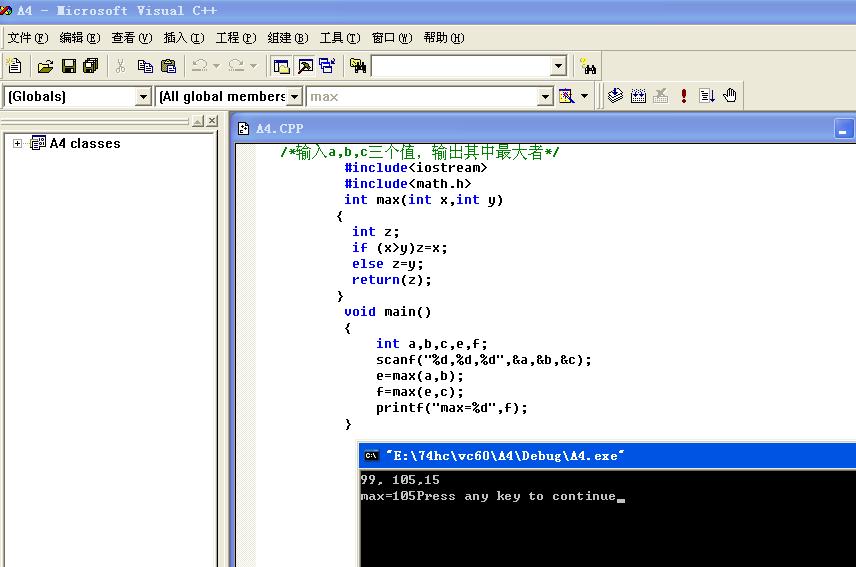Click console window C:\ system icon
Screen dimensions: 856x567
coord(371,456)
